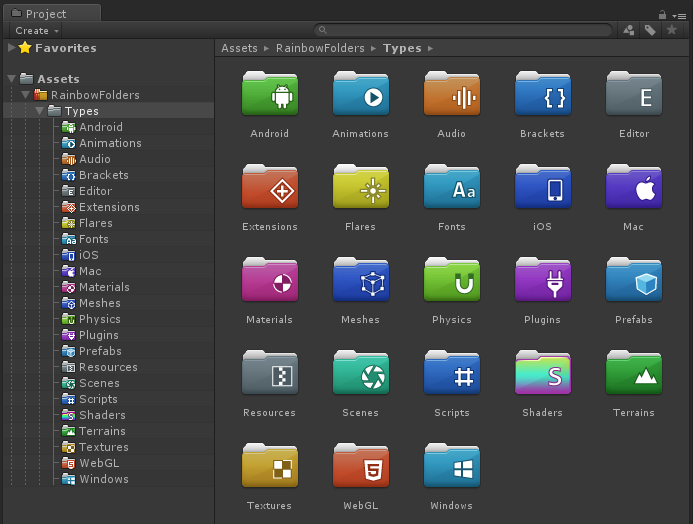Screen dimensions: 693x524
Task: Open the WebGL folder in grid
Action: click(361, 466)
